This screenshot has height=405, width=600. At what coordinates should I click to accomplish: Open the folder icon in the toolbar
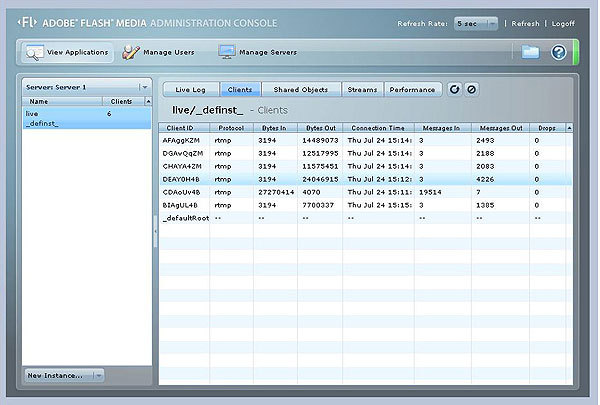pos(530,52)
